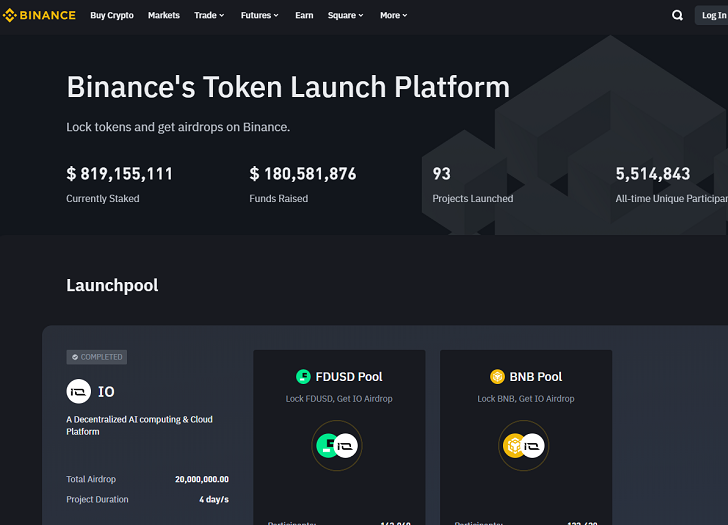The width and height of the screenshot is (728, 525).
Task: Click the Project Duration label
Action: 98,499
